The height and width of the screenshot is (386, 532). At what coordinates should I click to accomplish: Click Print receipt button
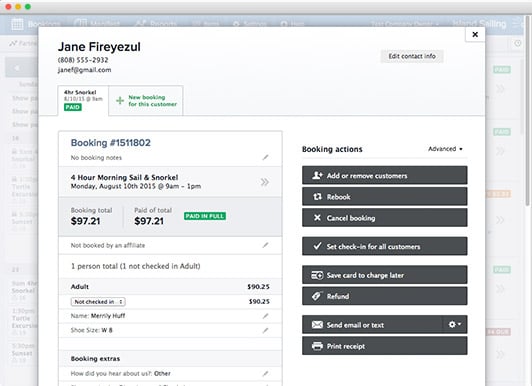[x=384, y=346]
